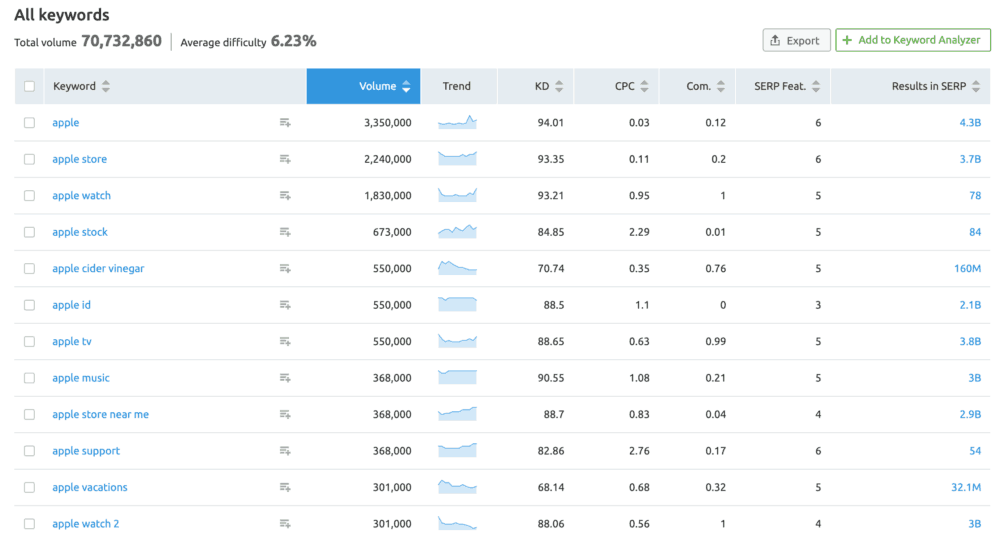Select apple watch row checkbox
1000x539 pixels.
tap(29, 195)
